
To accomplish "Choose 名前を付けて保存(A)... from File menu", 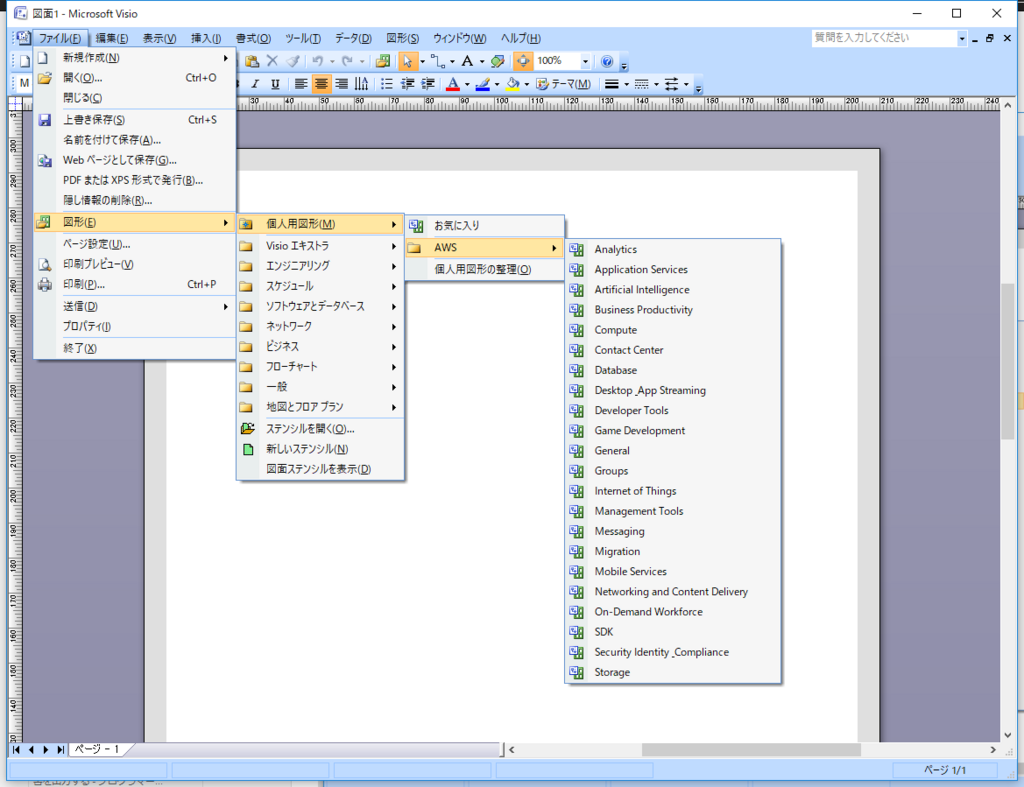I will [x=135, y=140].
